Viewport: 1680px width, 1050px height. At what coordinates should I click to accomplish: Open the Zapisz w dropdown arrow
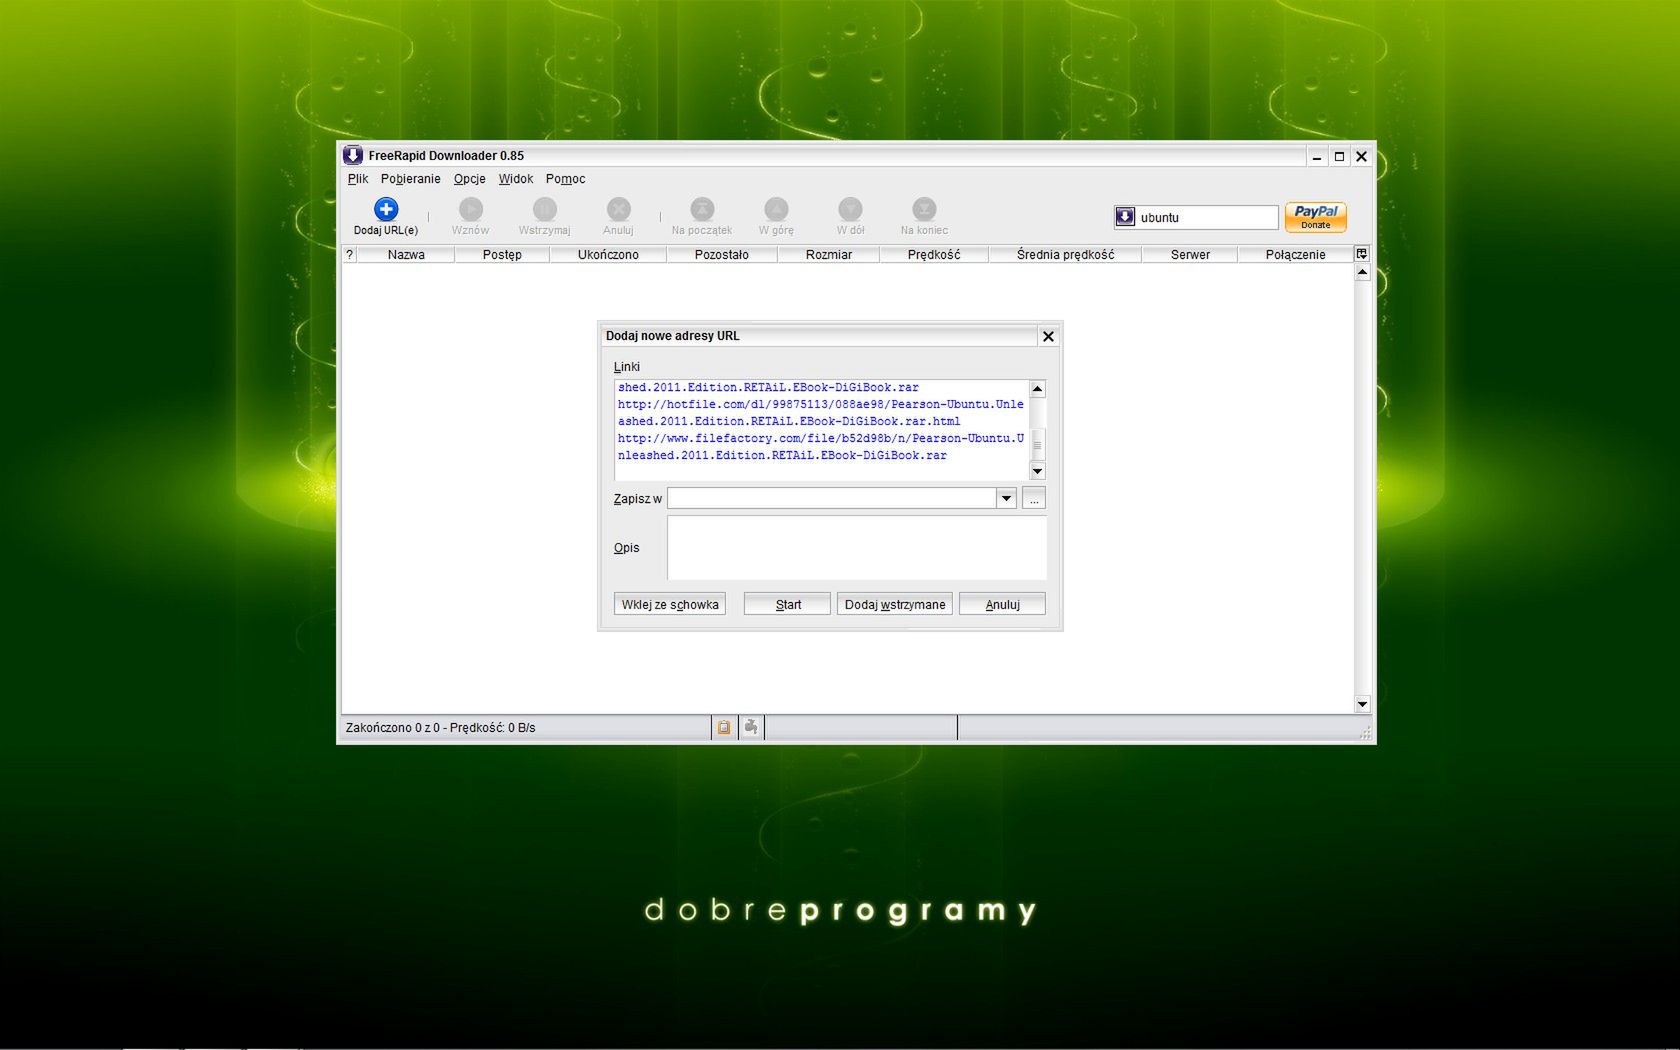pos(1006,498)
